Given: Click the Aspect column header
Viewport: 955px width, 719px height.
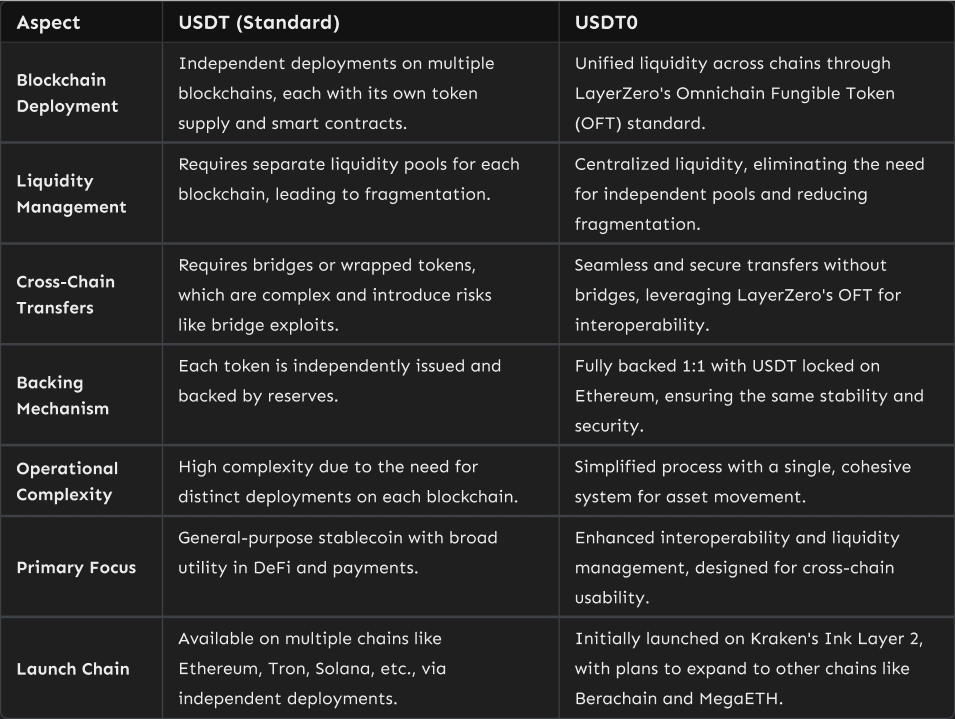Looking at the screenshot, I should pyautogui.click(x=48, y=23).
